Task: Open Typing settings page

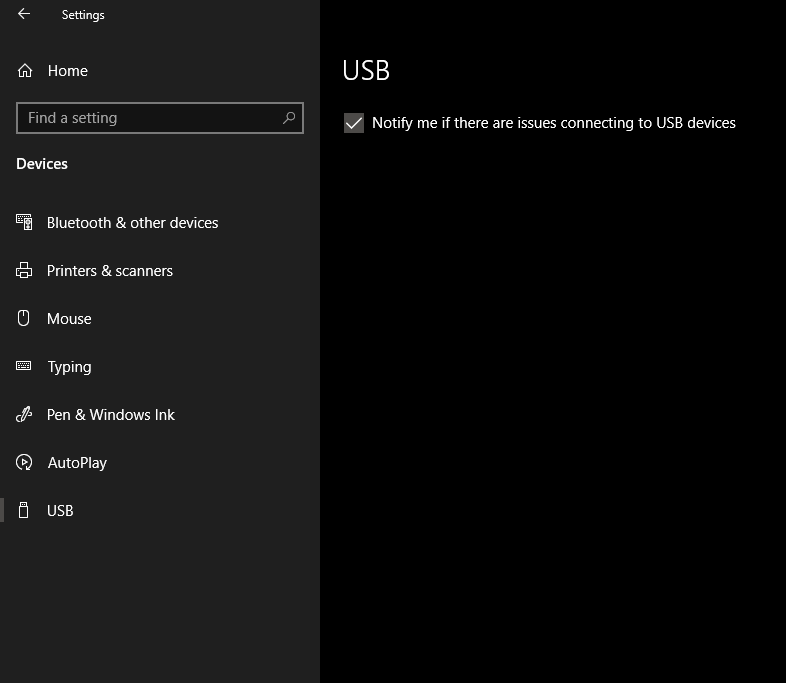Action: 70,367
